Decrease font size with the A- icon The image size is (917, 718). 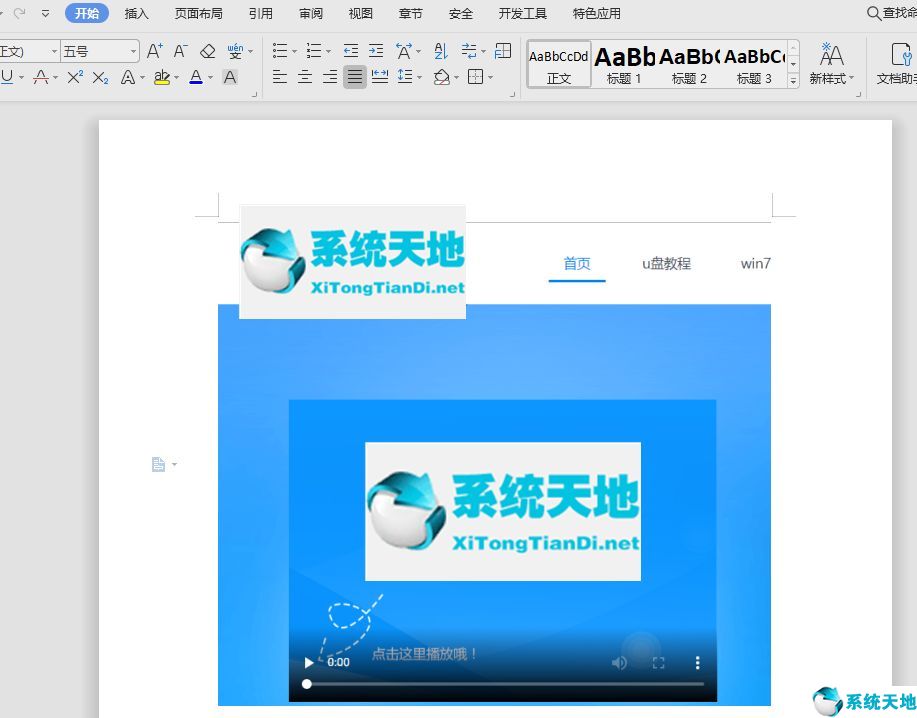[181, 51]
